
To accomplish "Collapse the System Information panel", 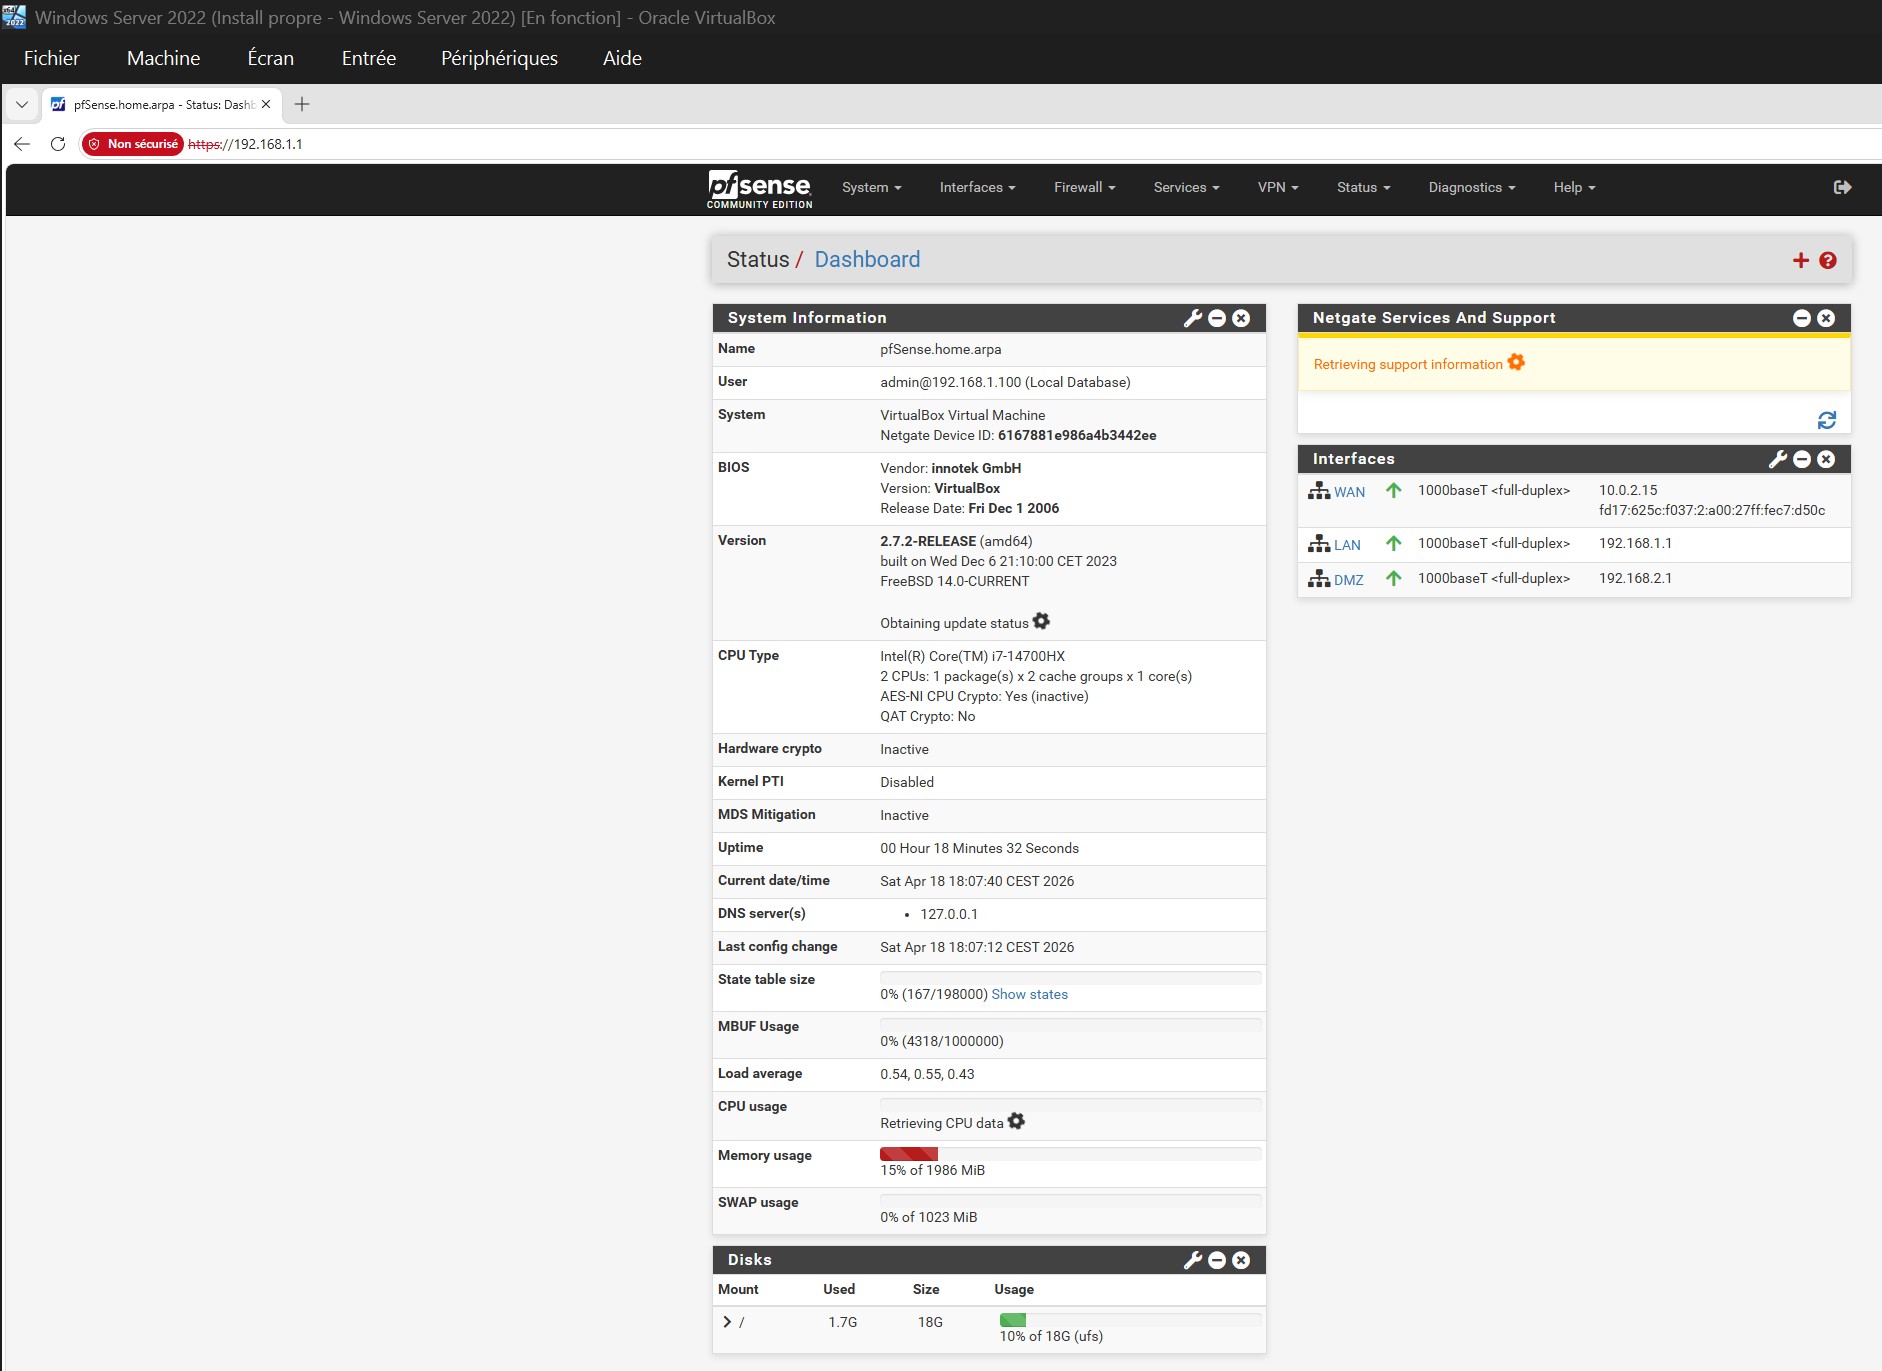I will pyautogui.click(x=1218, y=318).
